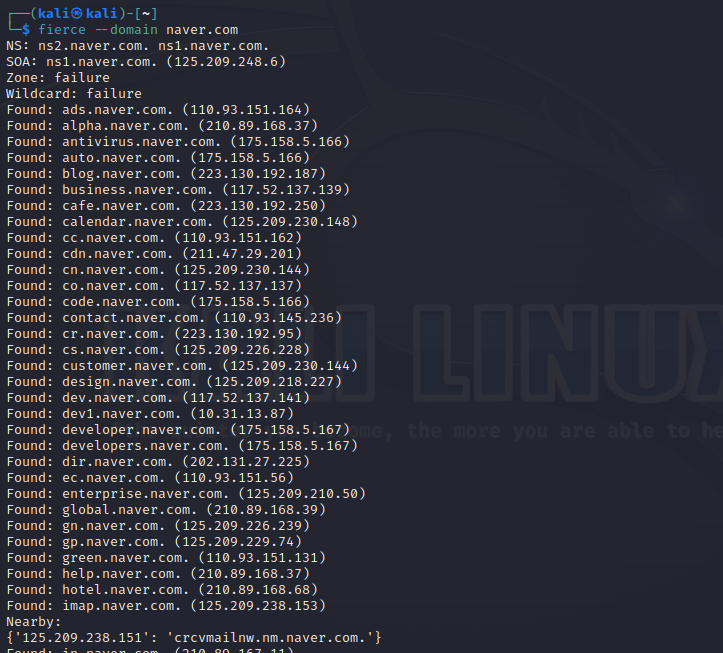This screenshot has height=653, width=723.
Task: Select the alpha.naver.com. result line
Action: [162, 126]
